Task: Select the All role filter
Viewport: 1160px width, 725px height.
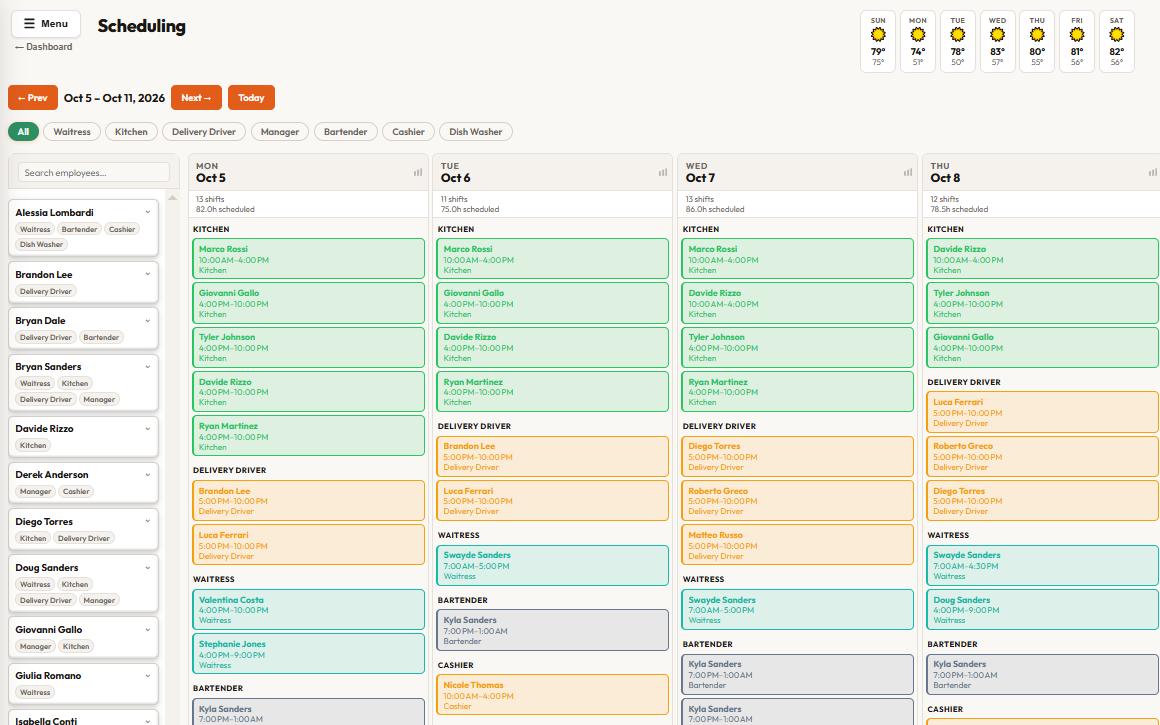Action: 23,132
